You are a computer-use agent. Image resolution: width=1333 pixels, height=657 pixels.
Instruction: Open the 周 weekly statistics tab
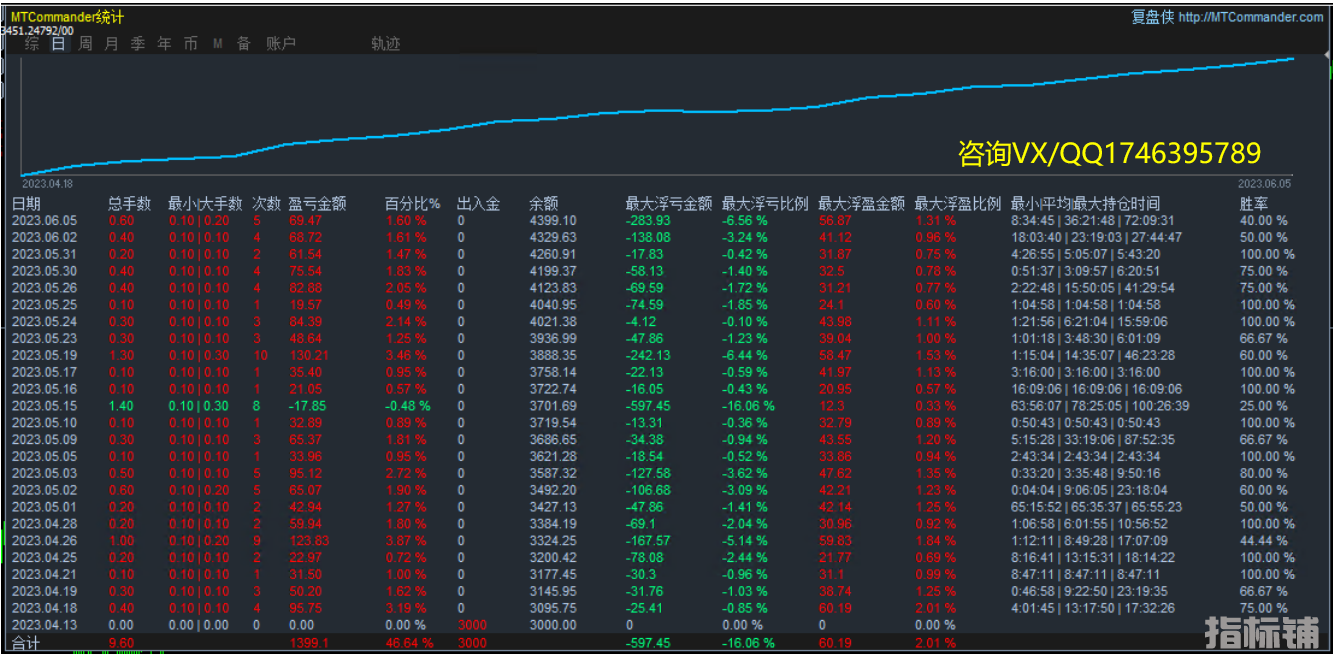click(x=85, y=44)
